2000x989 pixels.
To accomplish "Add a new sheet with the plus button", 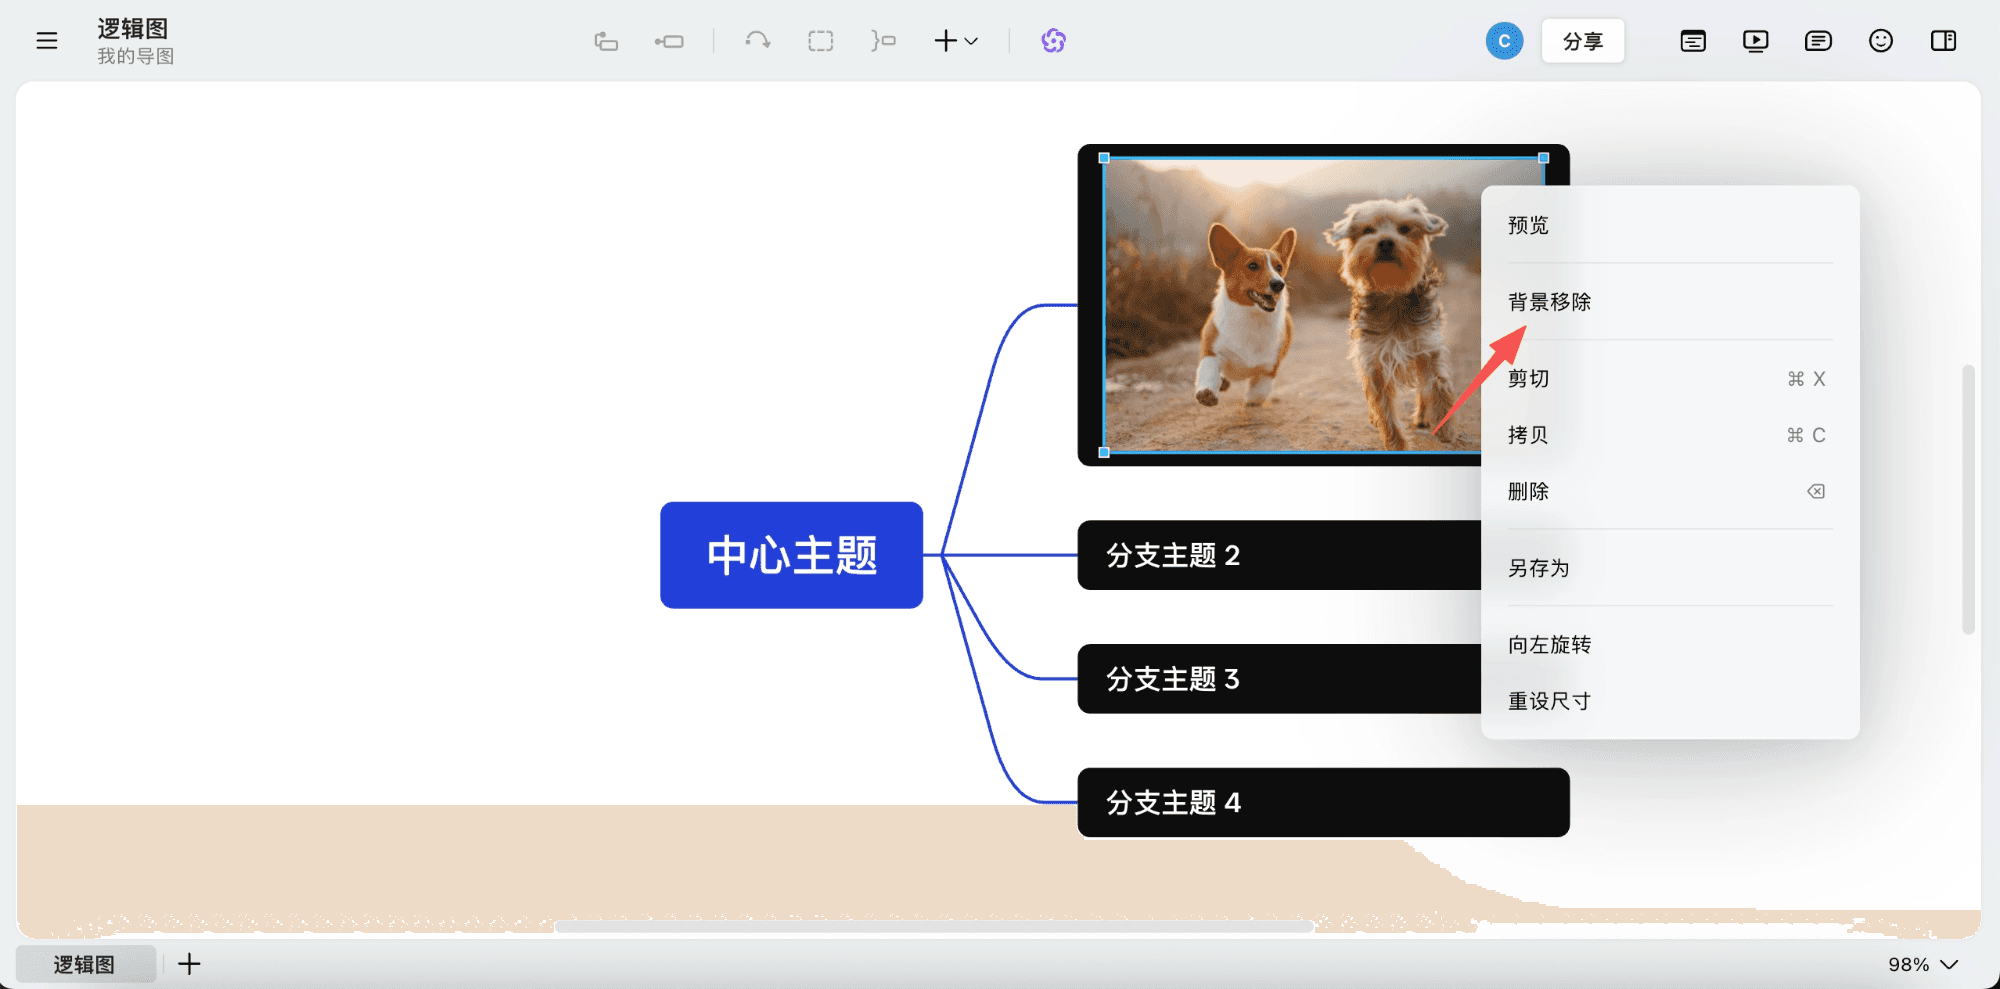I will coord(189,963).
